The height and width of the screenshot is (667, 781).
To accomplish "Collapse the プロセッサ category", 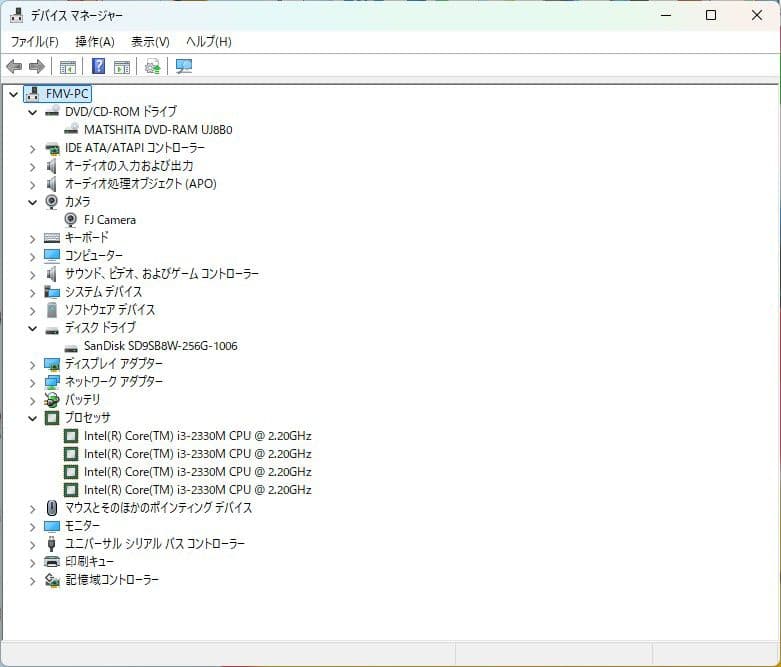I will [32, 418].
